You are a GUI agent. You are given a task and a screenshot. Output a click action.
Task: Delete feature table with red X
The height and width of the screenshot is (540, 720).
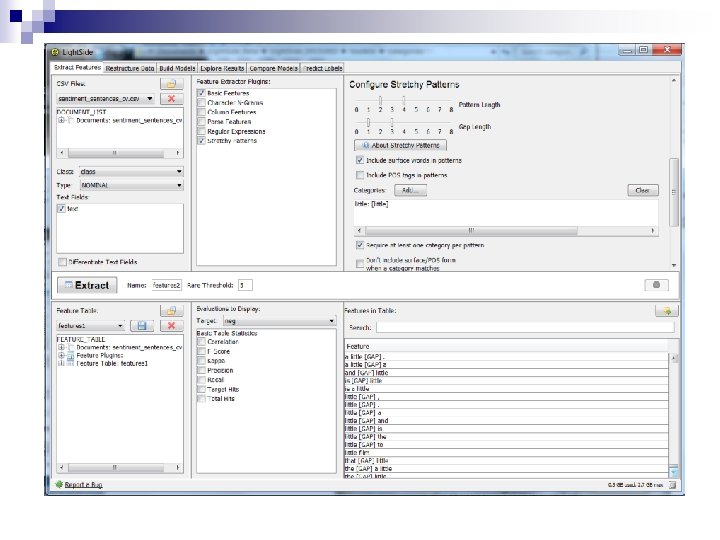(171, 326)
